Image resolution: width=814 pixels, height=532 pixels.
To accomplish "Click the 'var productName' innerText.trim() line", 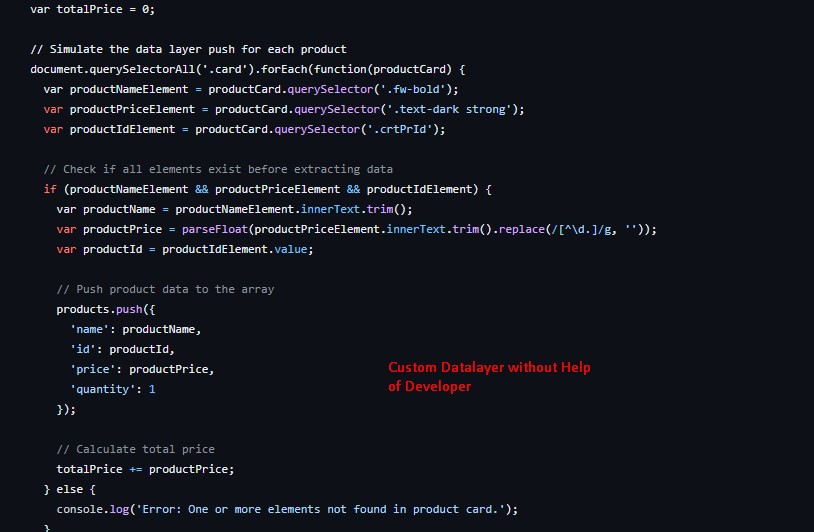I will [234, 209].
